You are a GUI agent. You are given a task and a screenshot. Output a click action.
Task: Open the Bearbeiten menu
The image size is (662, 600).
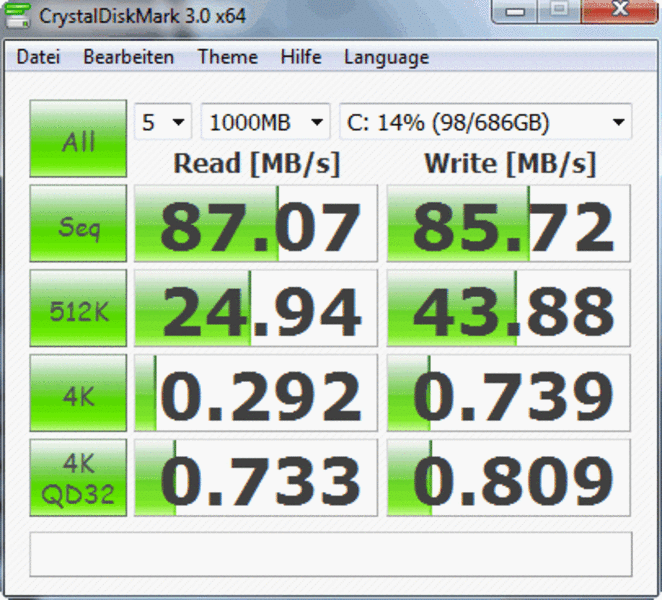pyautogui.click(x=128, y=57)
